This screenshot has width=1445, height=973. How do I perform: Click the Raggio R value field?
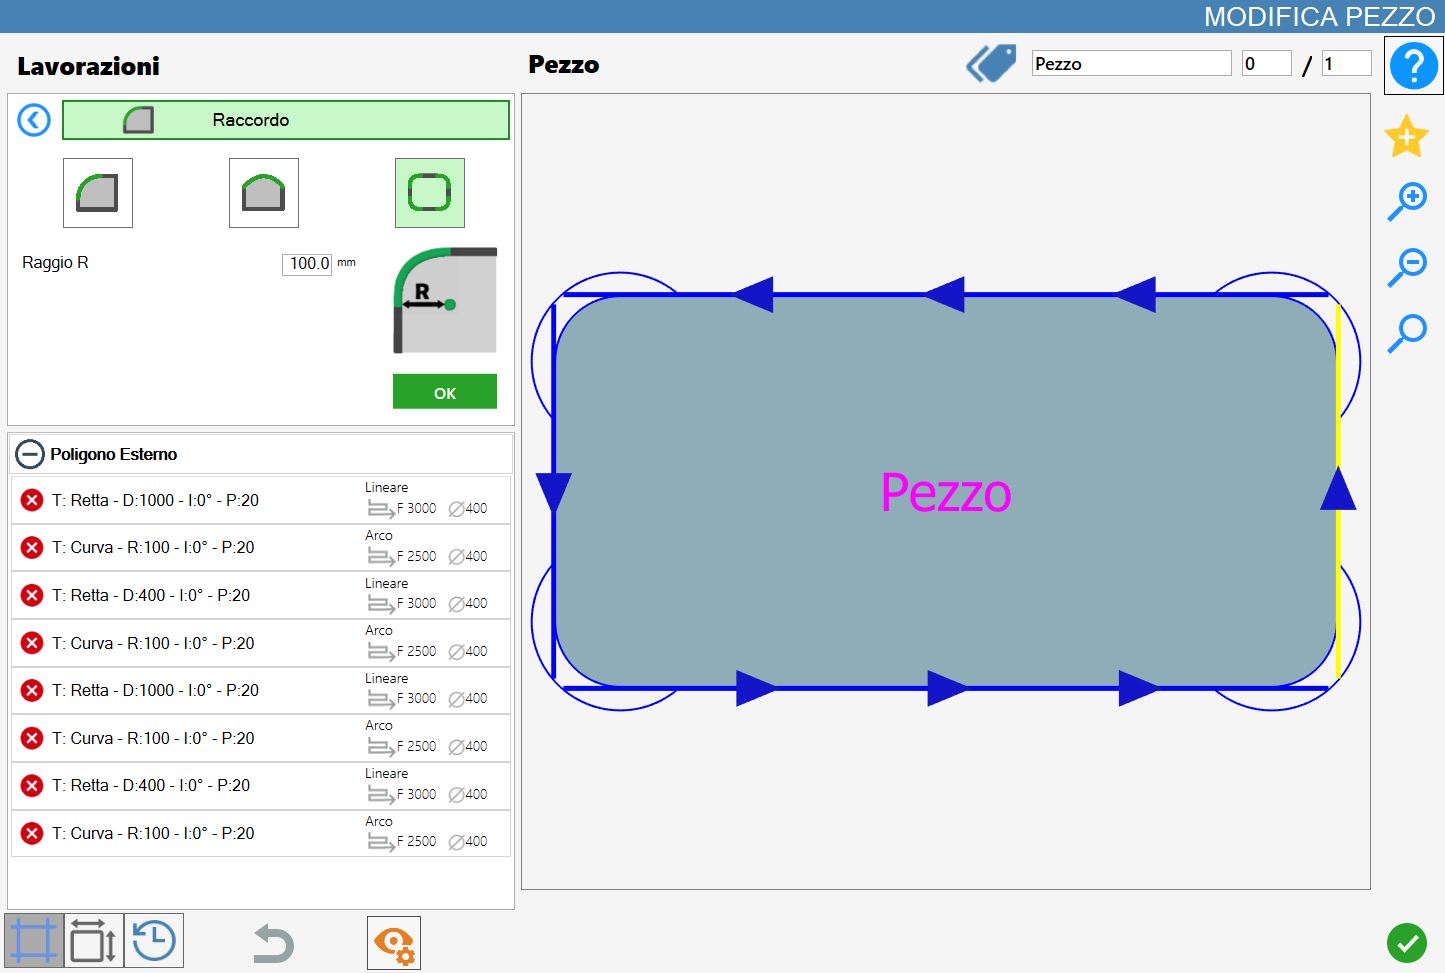click(x=307, y=263)
